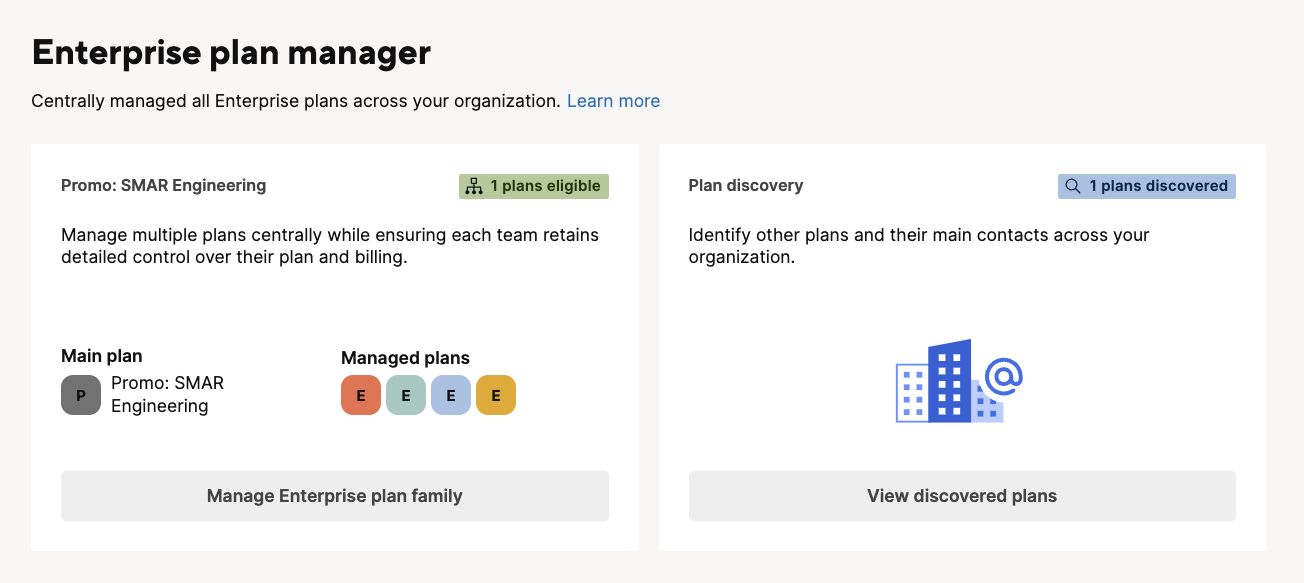This screenshot has width=1304, height=583.
Task: Open the orange E managed plan
Action: click(361, 395)
